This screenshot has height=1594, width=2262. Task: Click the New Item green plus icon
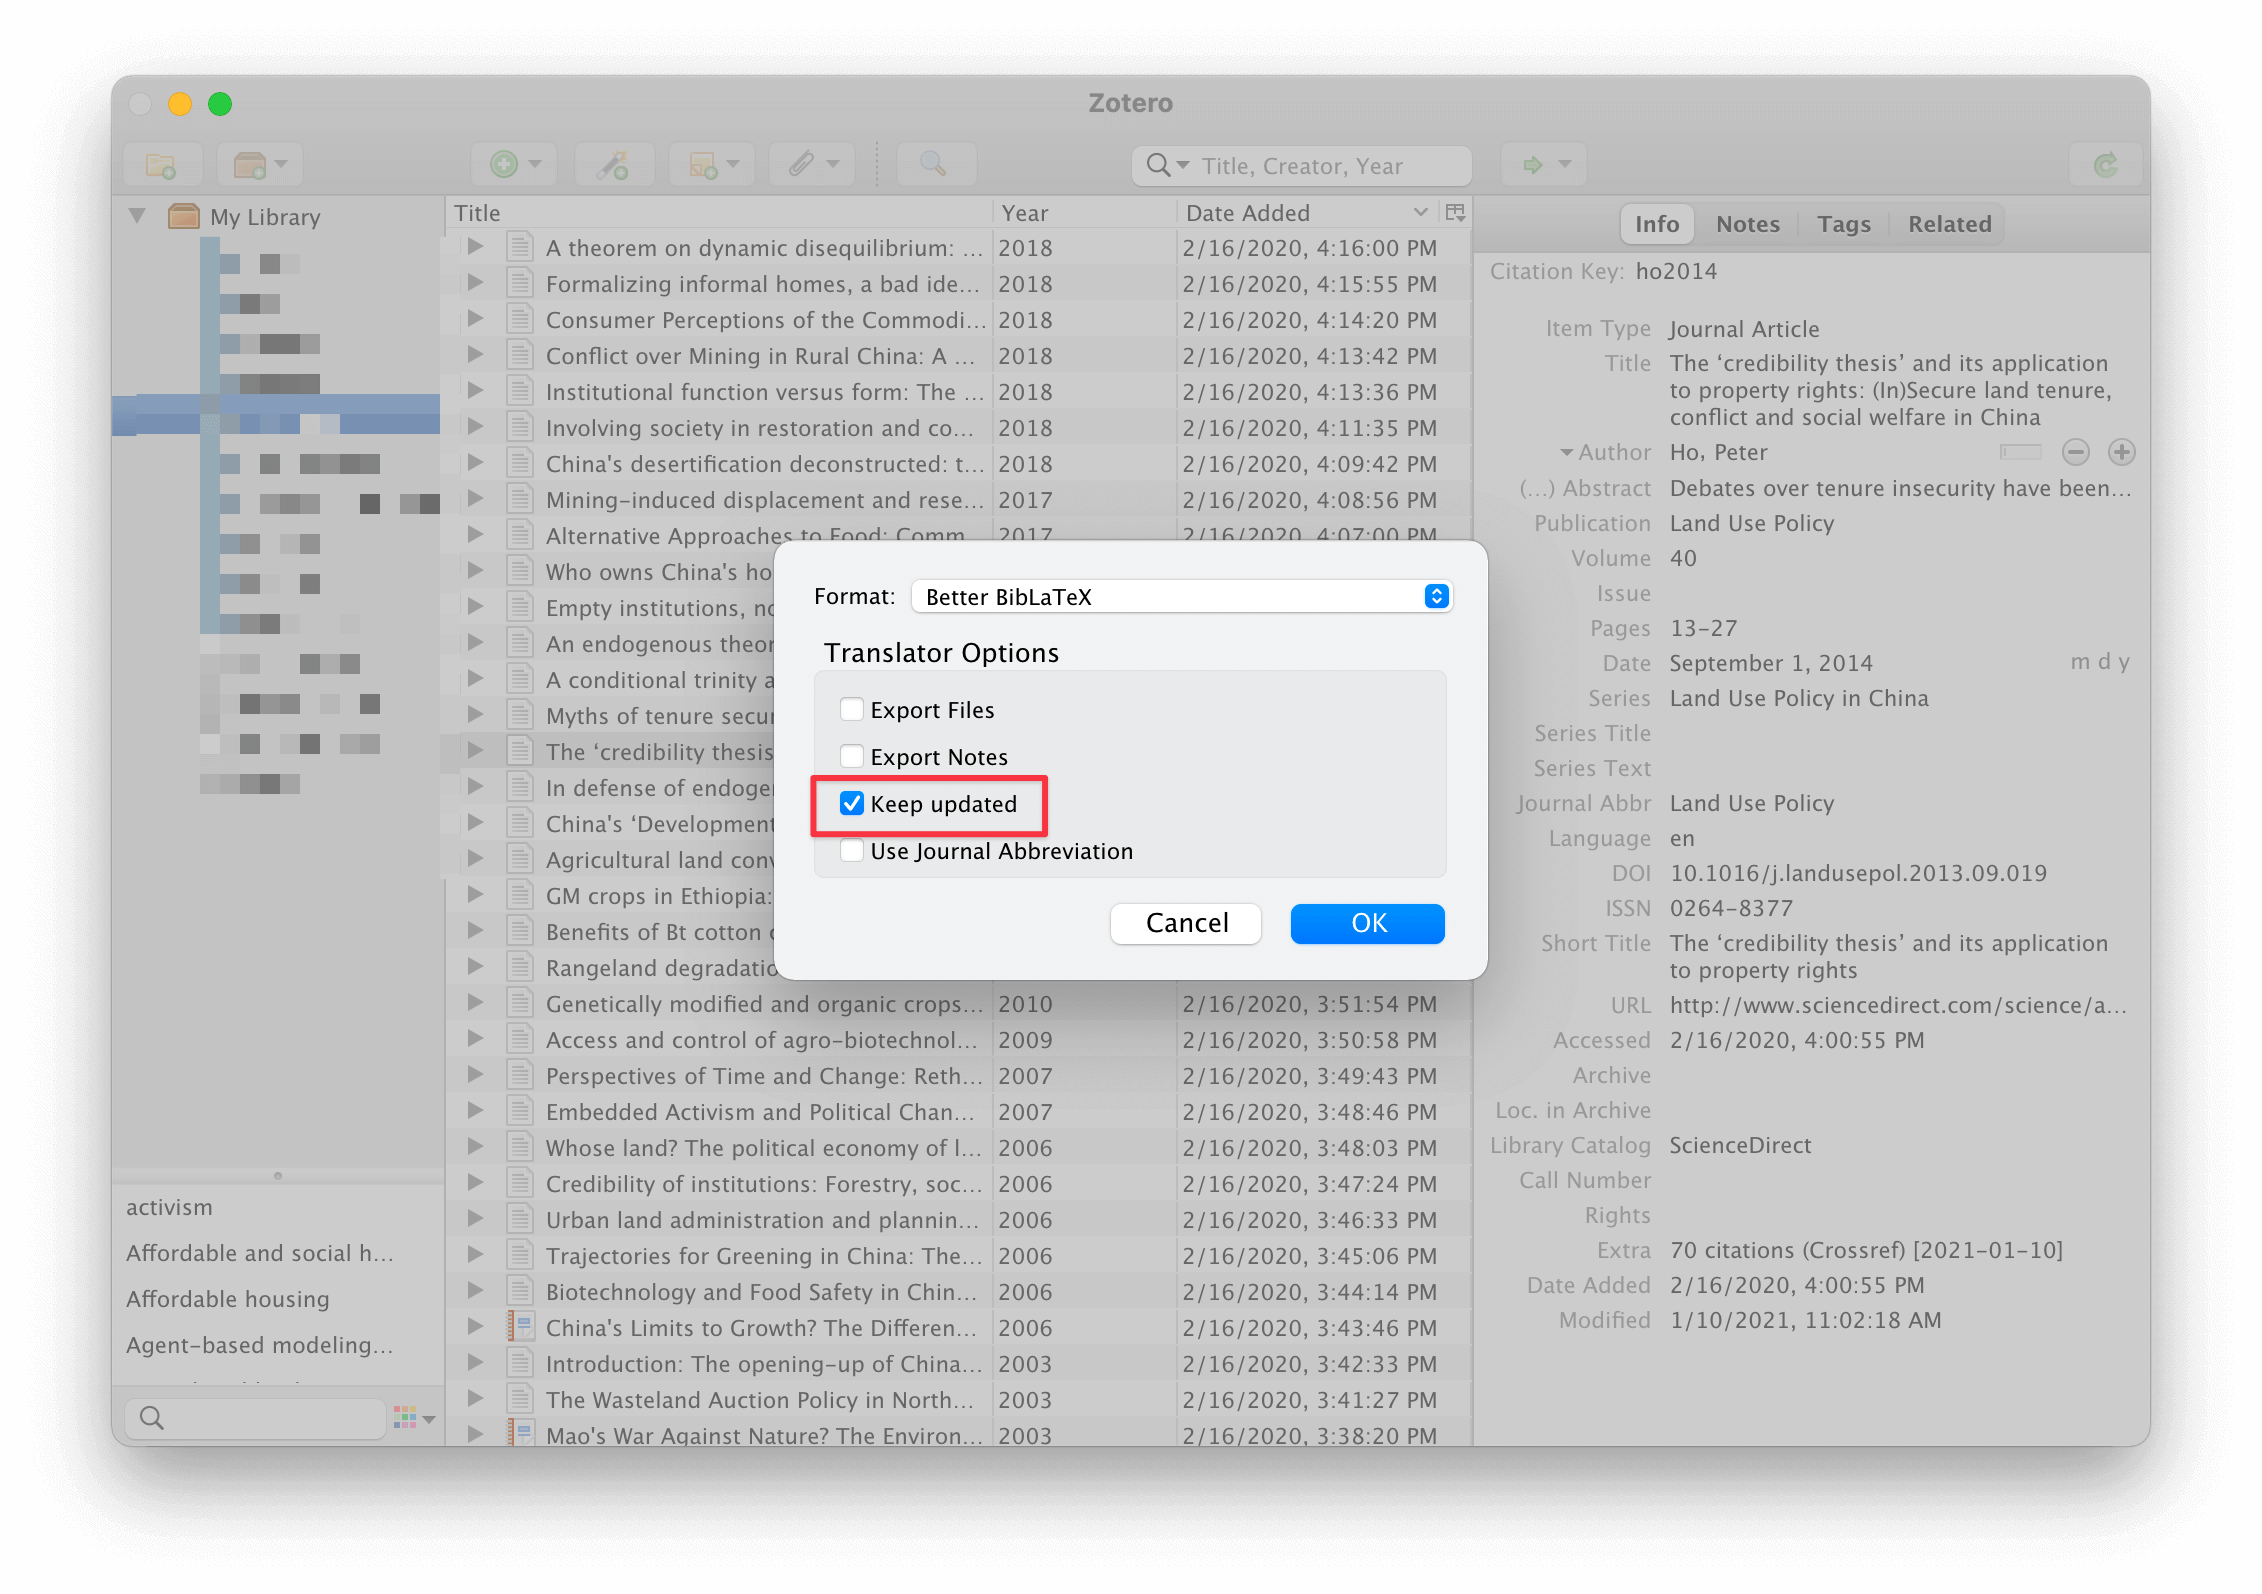(x=504, y=165)
